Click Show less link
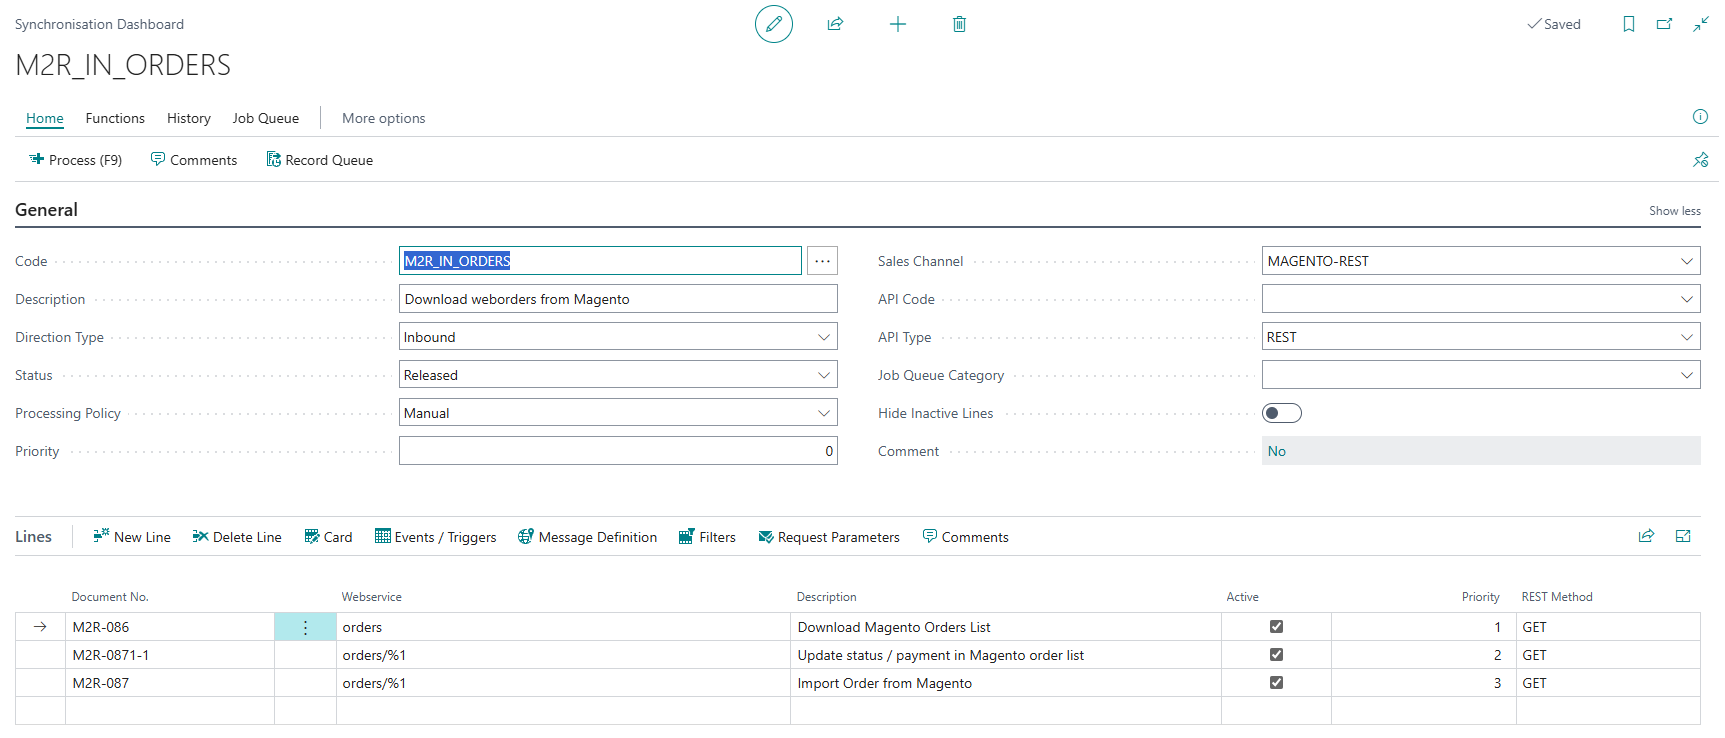 tap(1675, 211)
